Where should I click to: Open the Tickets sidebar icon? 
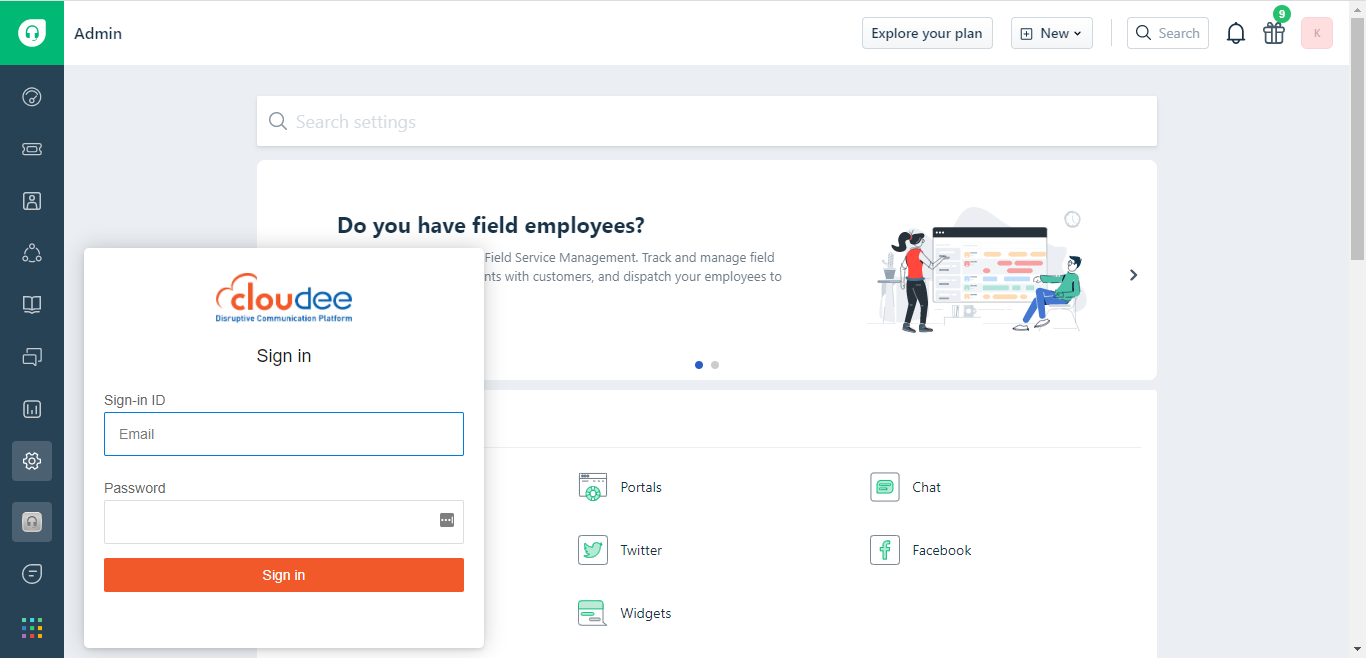pos(32,149)
